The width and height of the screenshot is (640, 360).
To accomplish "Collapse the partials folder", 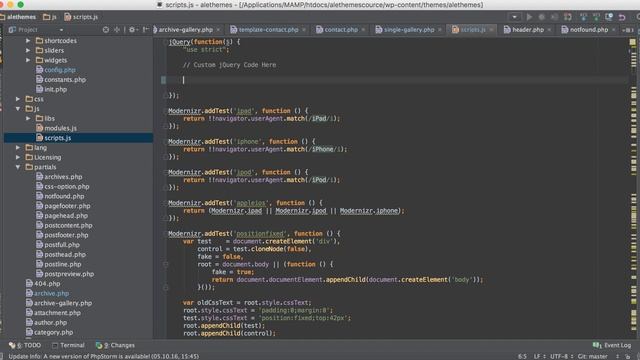I will (x=18, y=167).
